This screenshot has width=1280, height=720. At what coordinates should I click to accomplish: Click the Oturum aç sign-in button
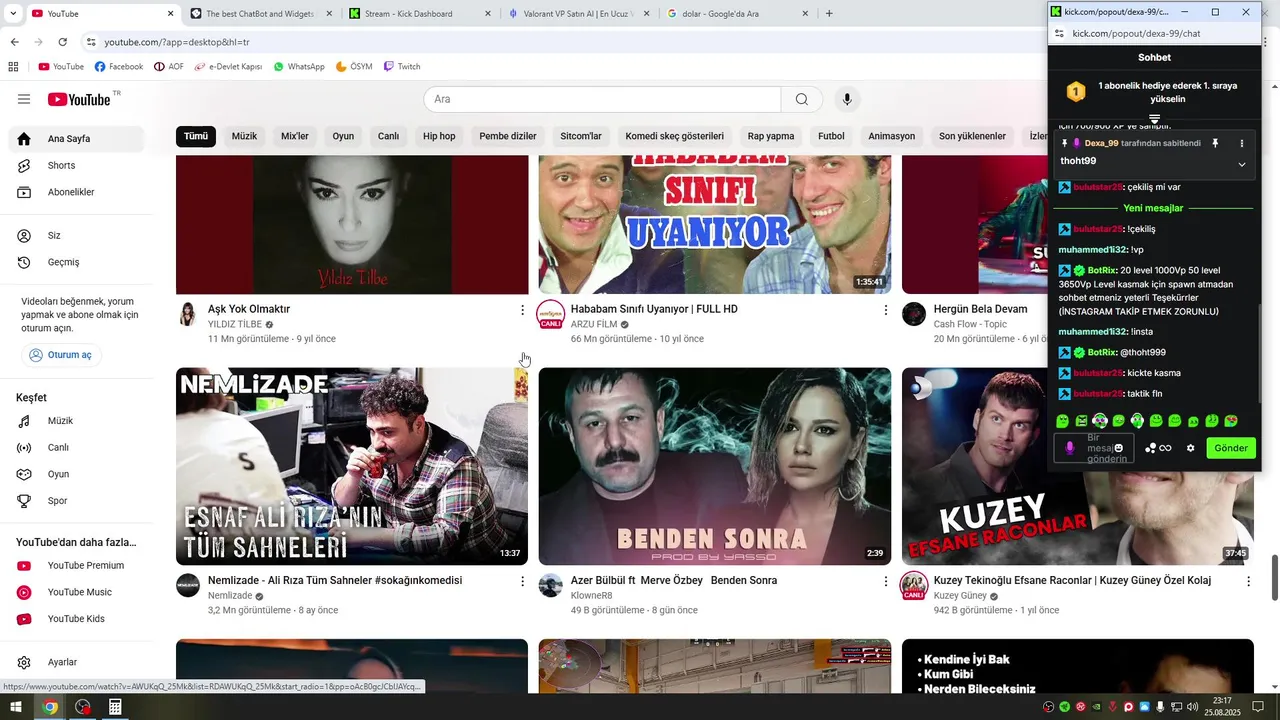tap(61, 355)
